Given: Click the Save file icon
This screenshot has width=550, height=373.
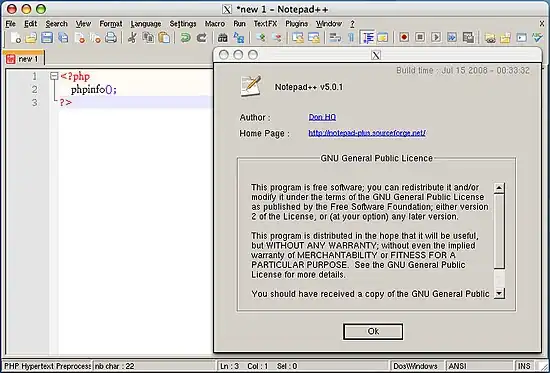Looking at the screenshot, I should tap(47, 37).
